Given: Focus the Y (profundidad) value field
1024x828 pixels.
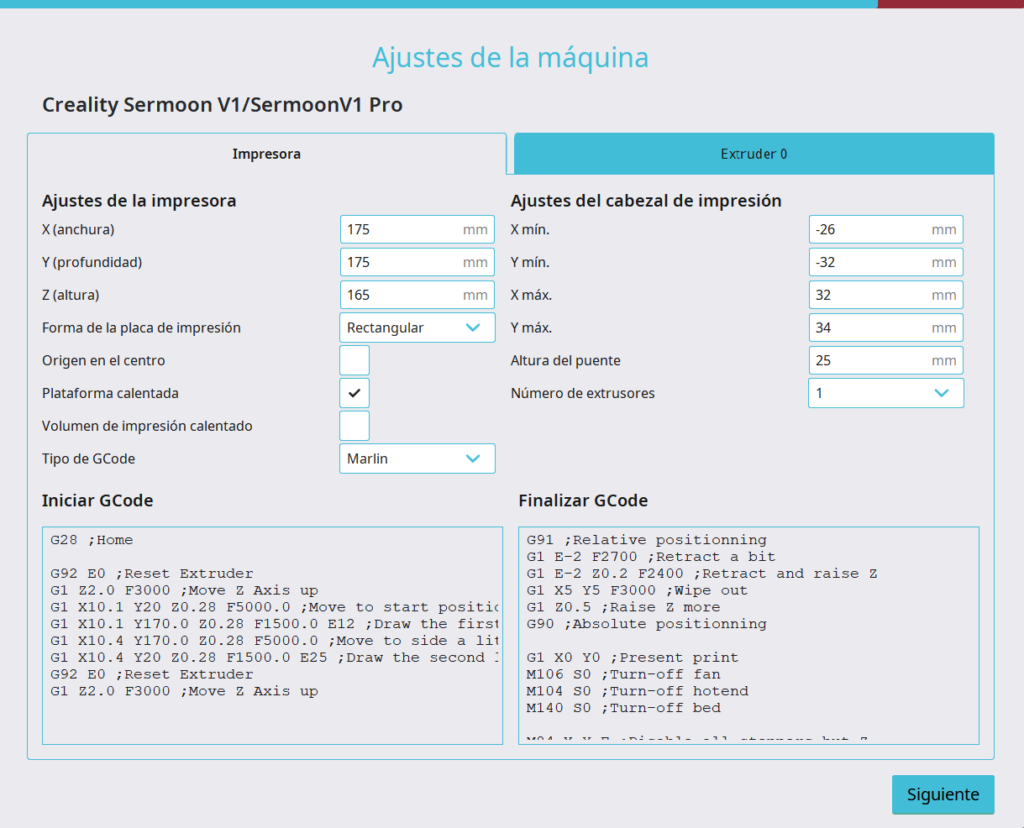Looking at the screenshot, I should [x=400, y=262].
